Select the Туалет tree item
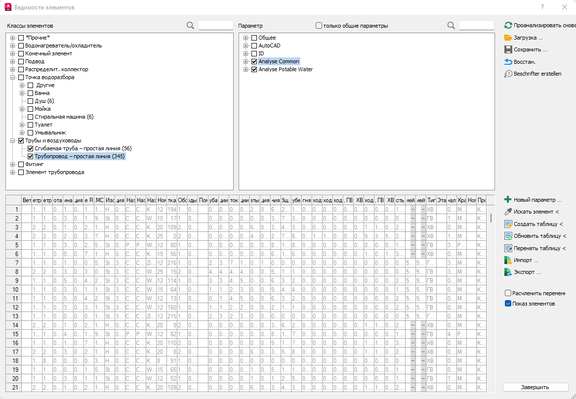Viewport: 576px width, 399px height. 43,125
